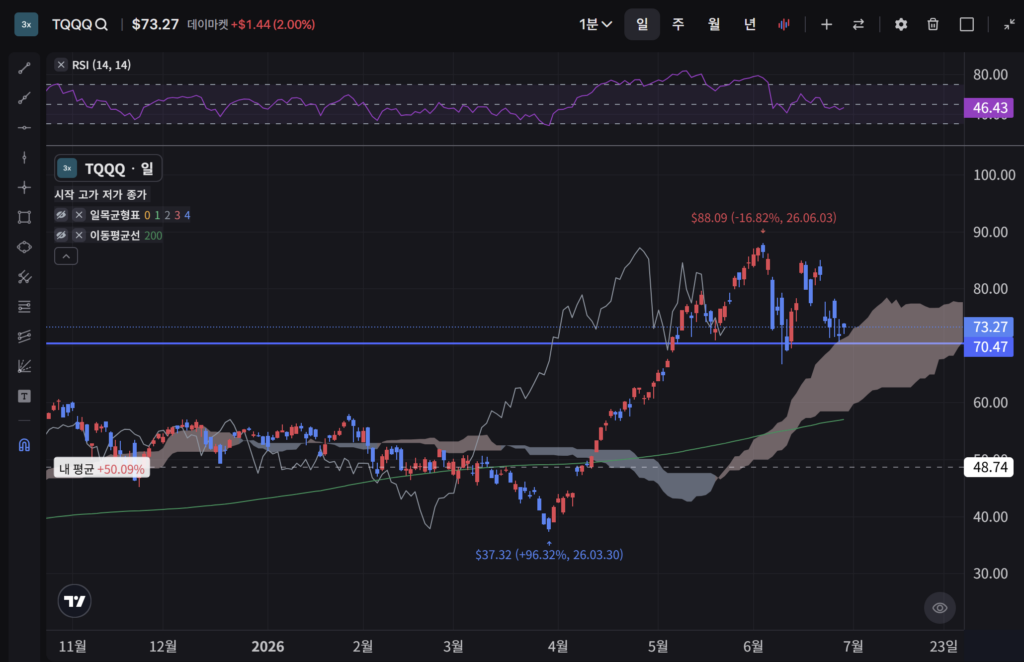Click the 100.00 price axis label
Screen dimensions: 1024x662
[x=994, y=175]
